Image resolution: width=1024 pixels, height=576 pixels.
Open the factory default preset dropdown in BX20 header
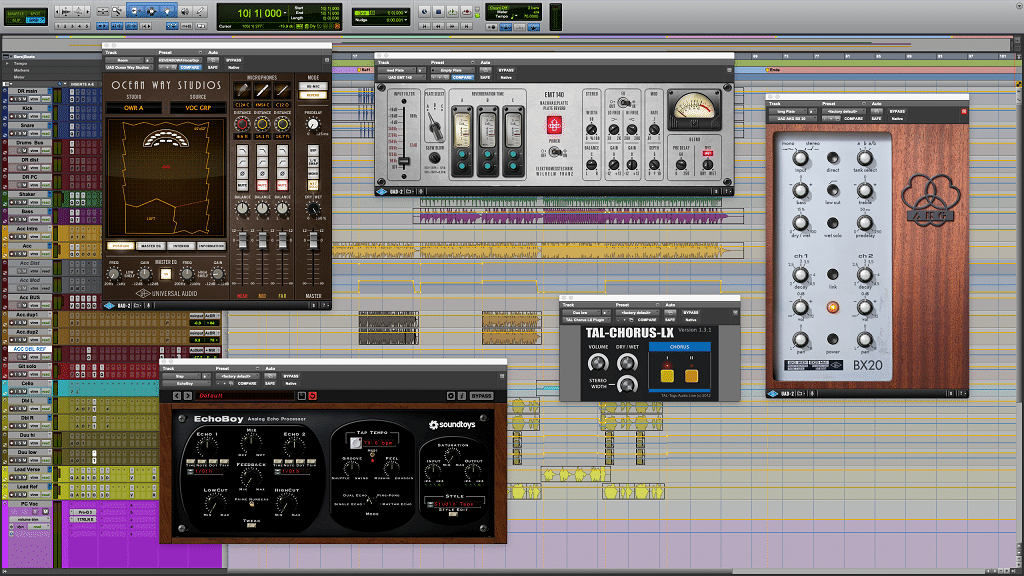pyautogui.click(x=842, y=112)
